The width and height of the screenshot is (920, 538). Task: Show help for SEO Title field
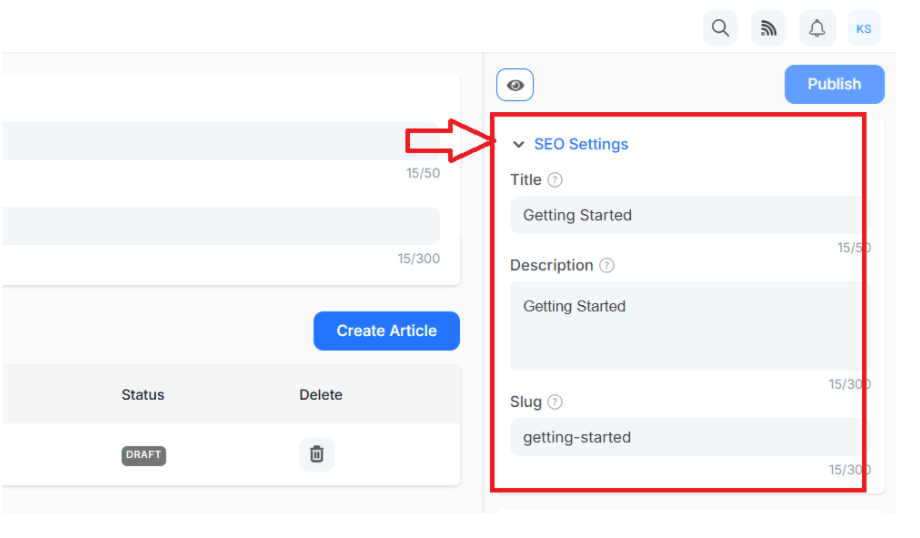554,180
